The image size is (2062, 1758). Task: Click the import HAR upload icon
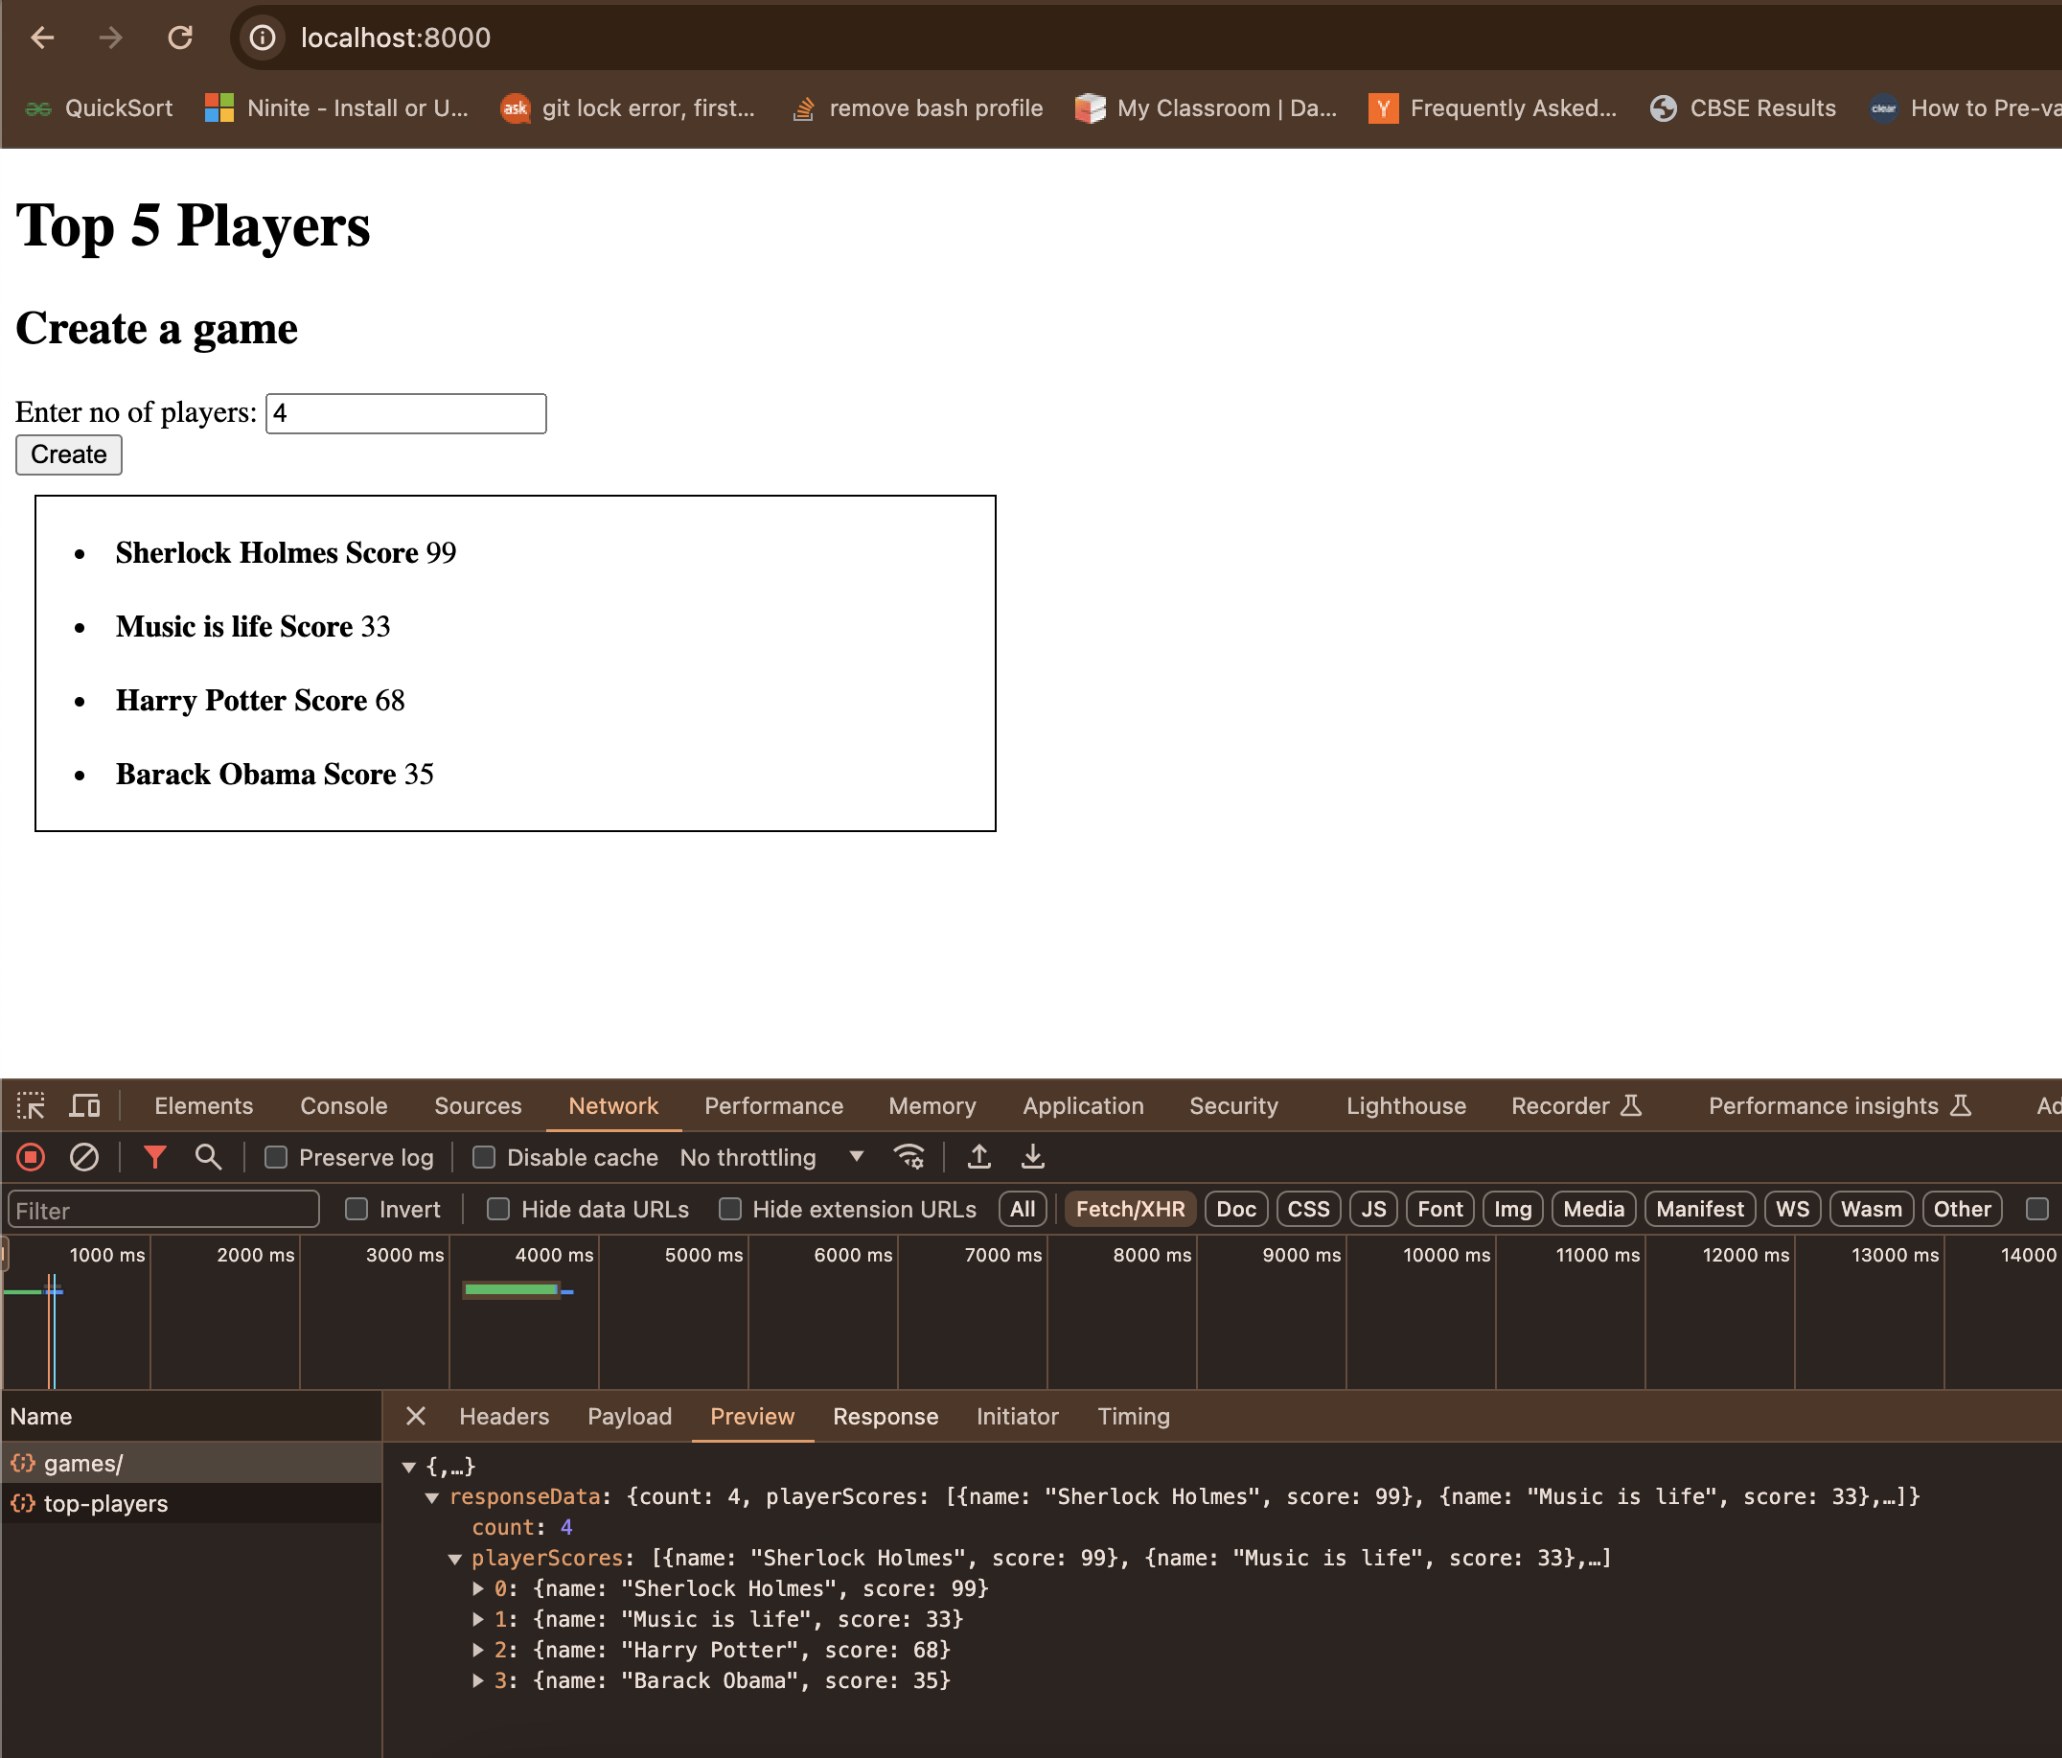979,1157
